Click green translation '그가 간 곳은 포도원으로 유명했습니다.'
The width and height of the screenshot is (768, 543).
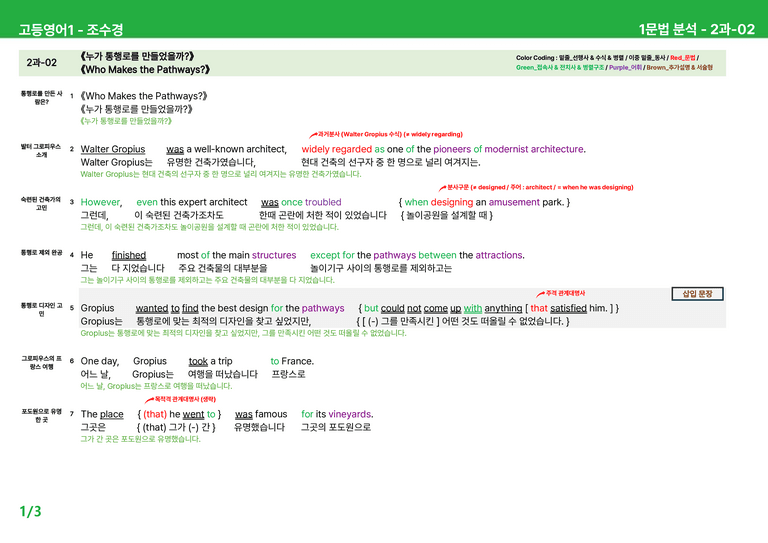(141, 439)
